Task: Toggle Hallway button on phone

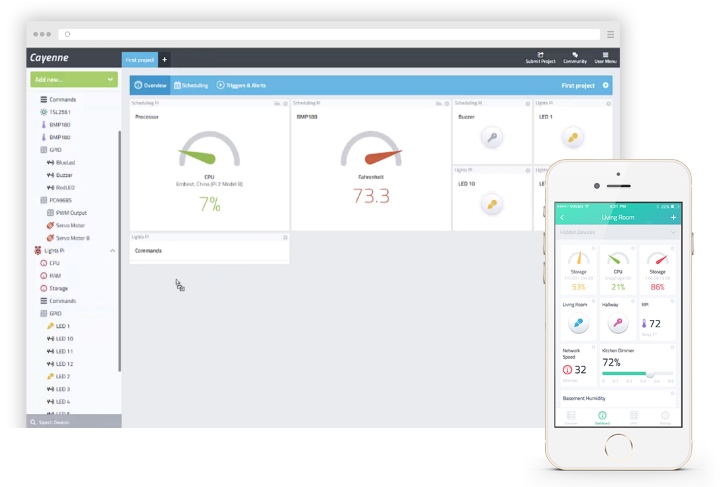Action: pyautogui.click(x=618, y=323)
